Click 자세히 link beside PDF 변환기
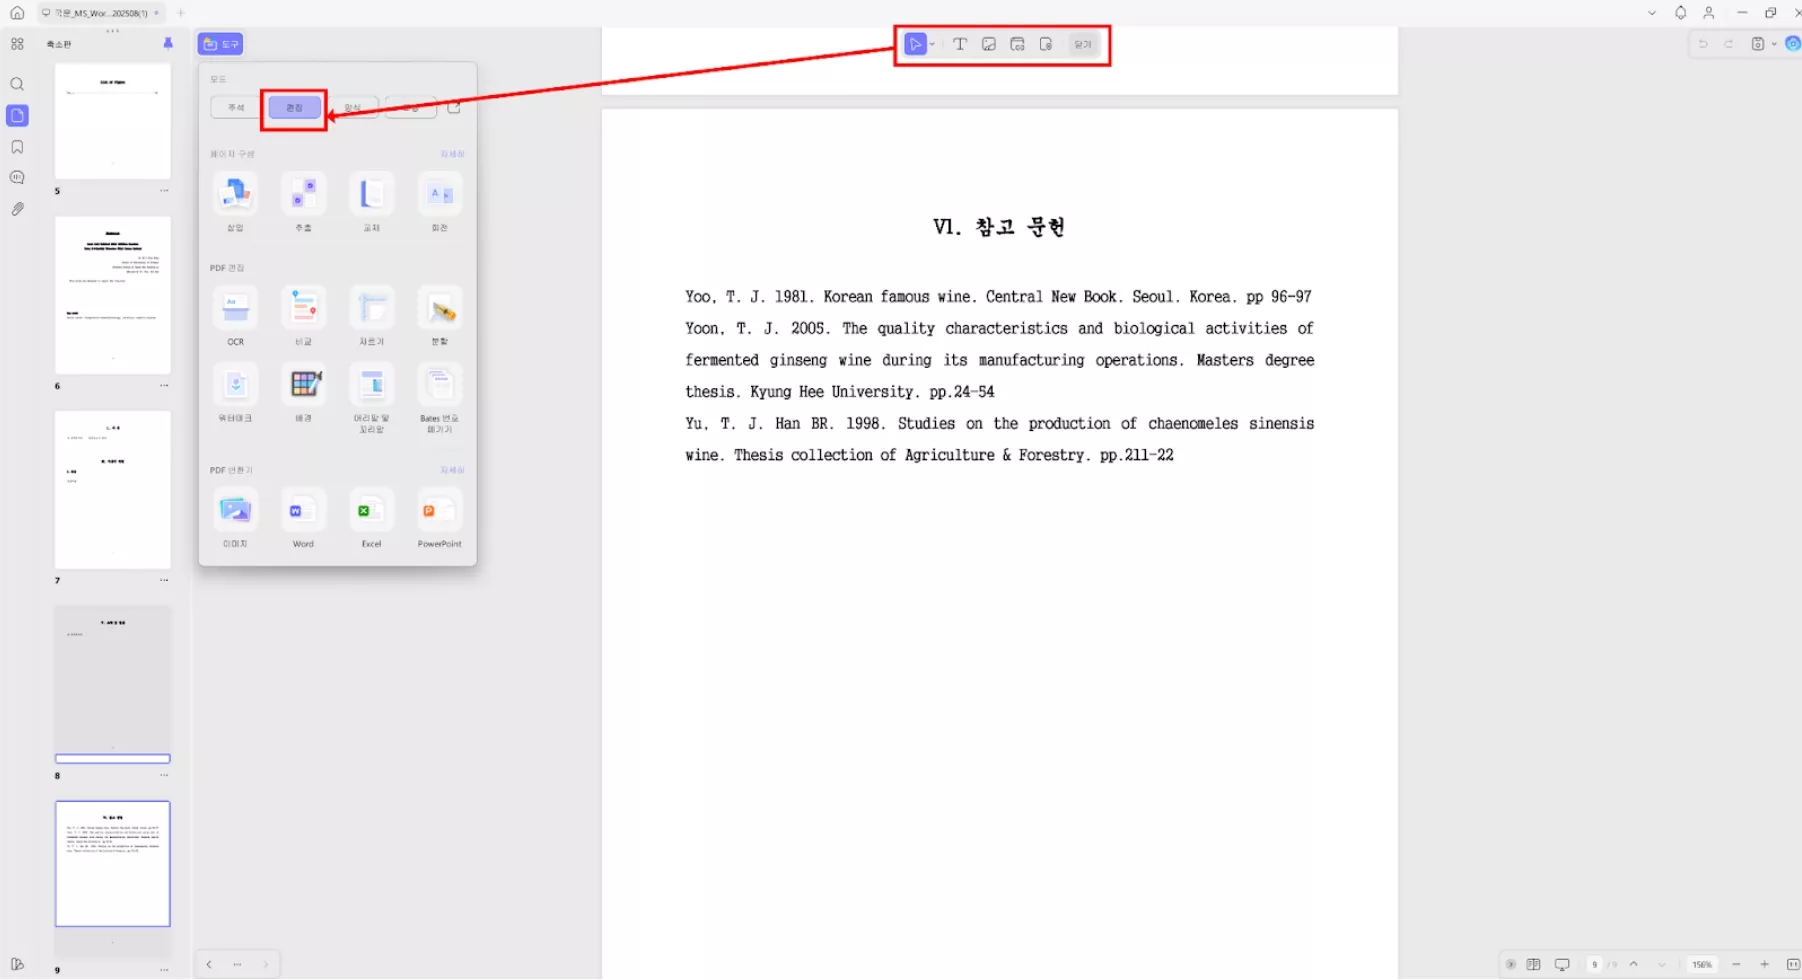This screenshot has height=980, width=1802. pyautogui.click(x=452, y=470)
